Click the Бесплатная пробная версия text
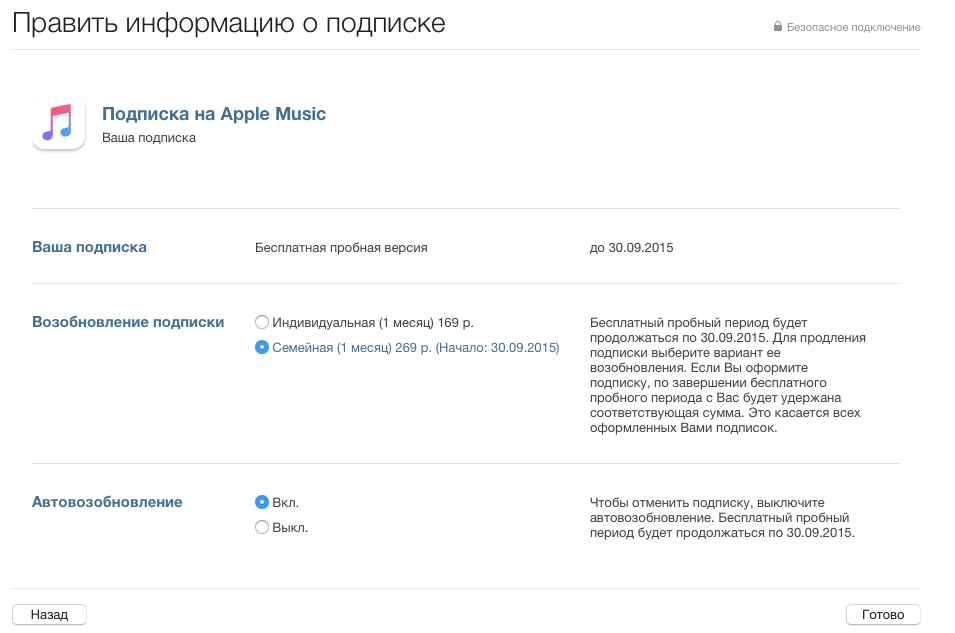 [x=341, y=247]
